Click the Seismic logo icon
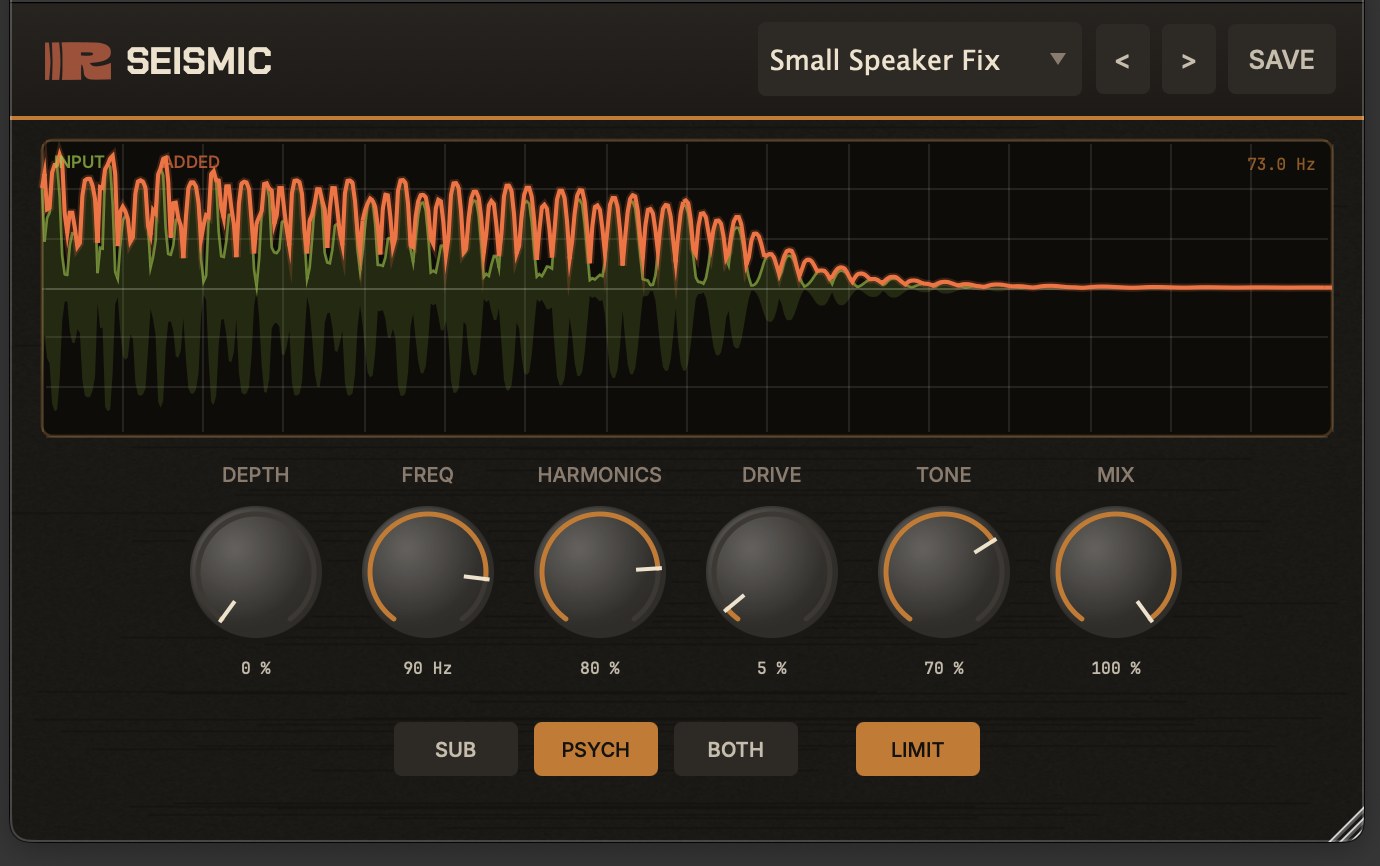This screenshot has height=866, width=1380. tap(78, 61)
